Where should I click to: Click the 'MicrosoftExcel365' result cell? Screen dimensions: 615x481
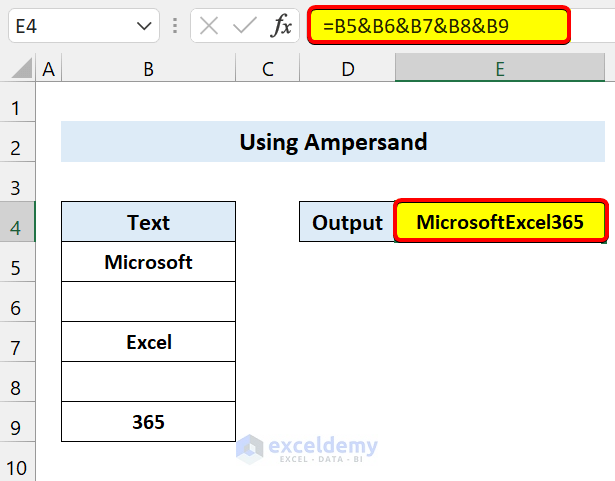click(x=500, y=221)
